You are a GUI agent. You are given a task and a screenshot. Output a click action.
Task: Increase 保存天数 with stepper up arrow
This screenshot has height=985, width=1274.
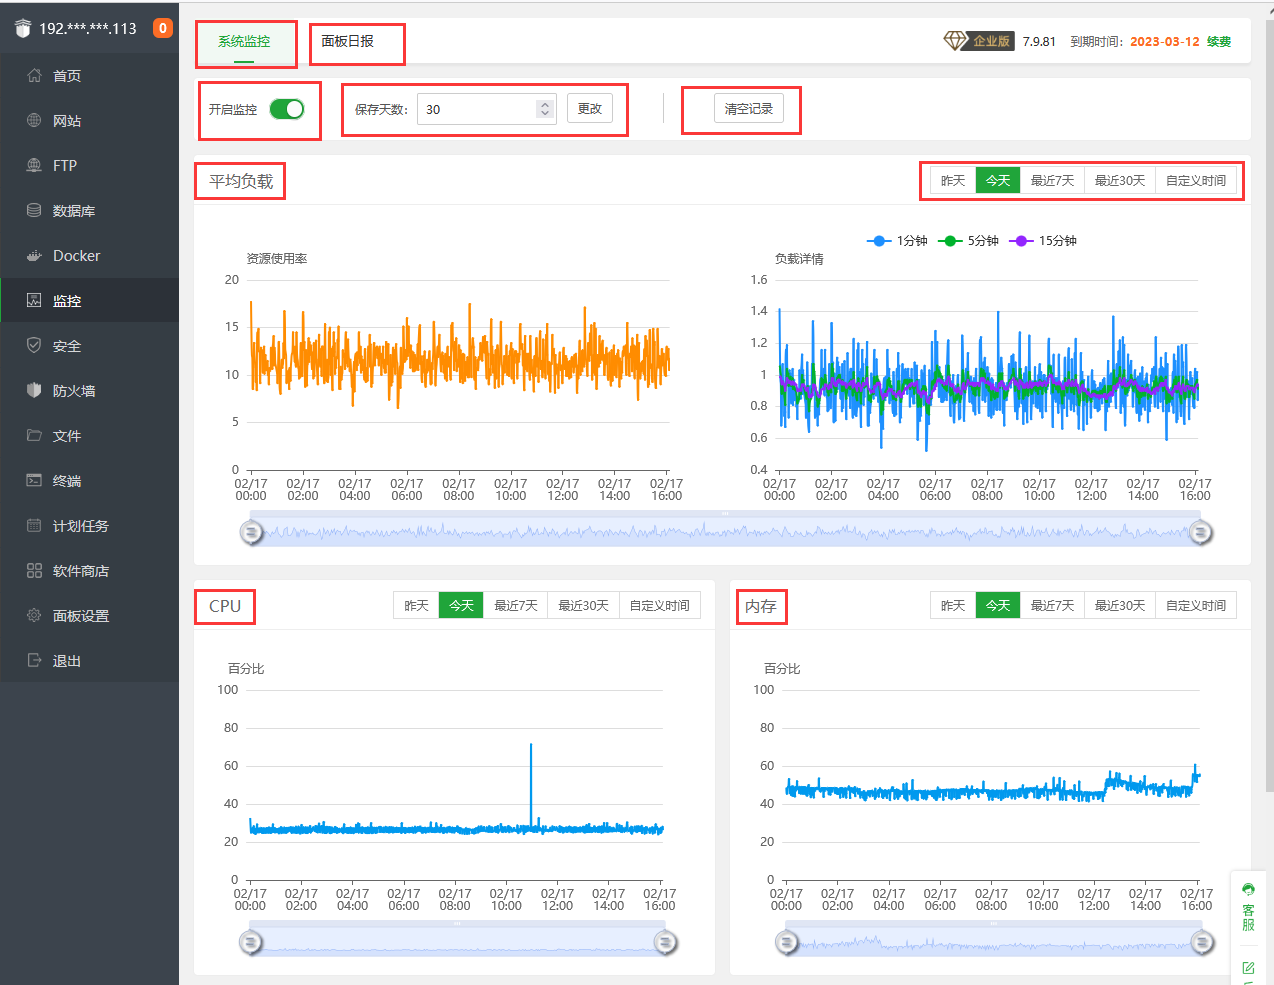[x=545, y=104]
